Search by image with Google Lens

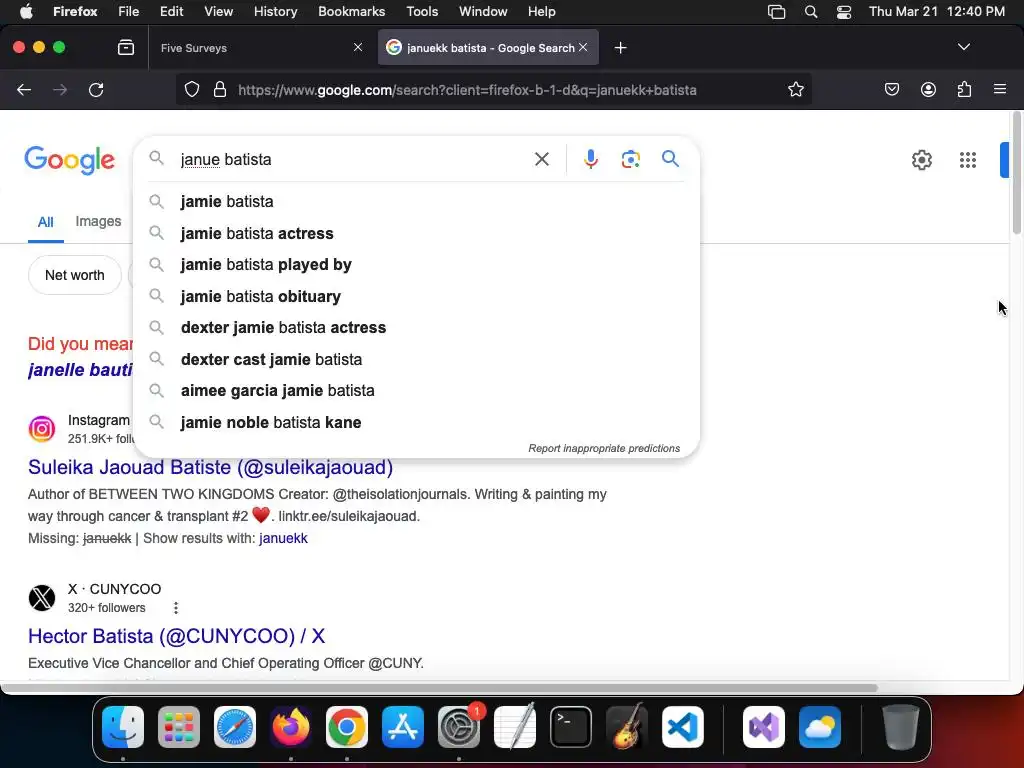click(x=630, y=159)
